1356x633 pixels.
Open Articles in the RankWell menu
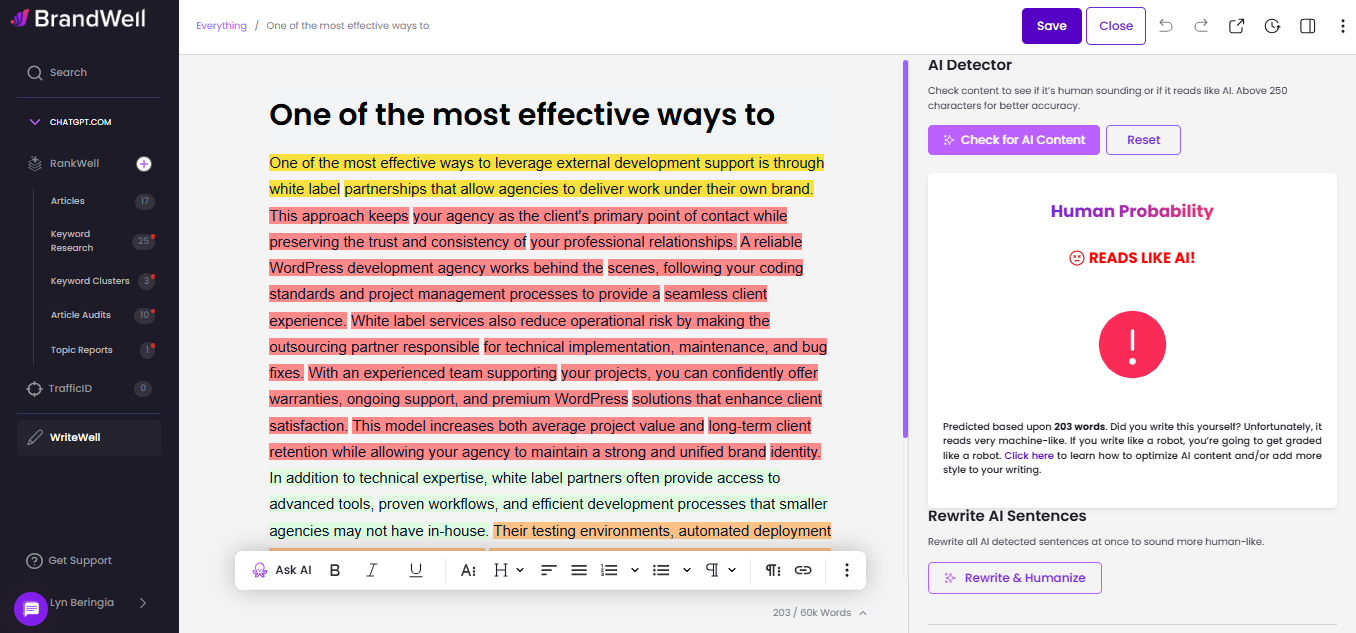tap(68, 201)
